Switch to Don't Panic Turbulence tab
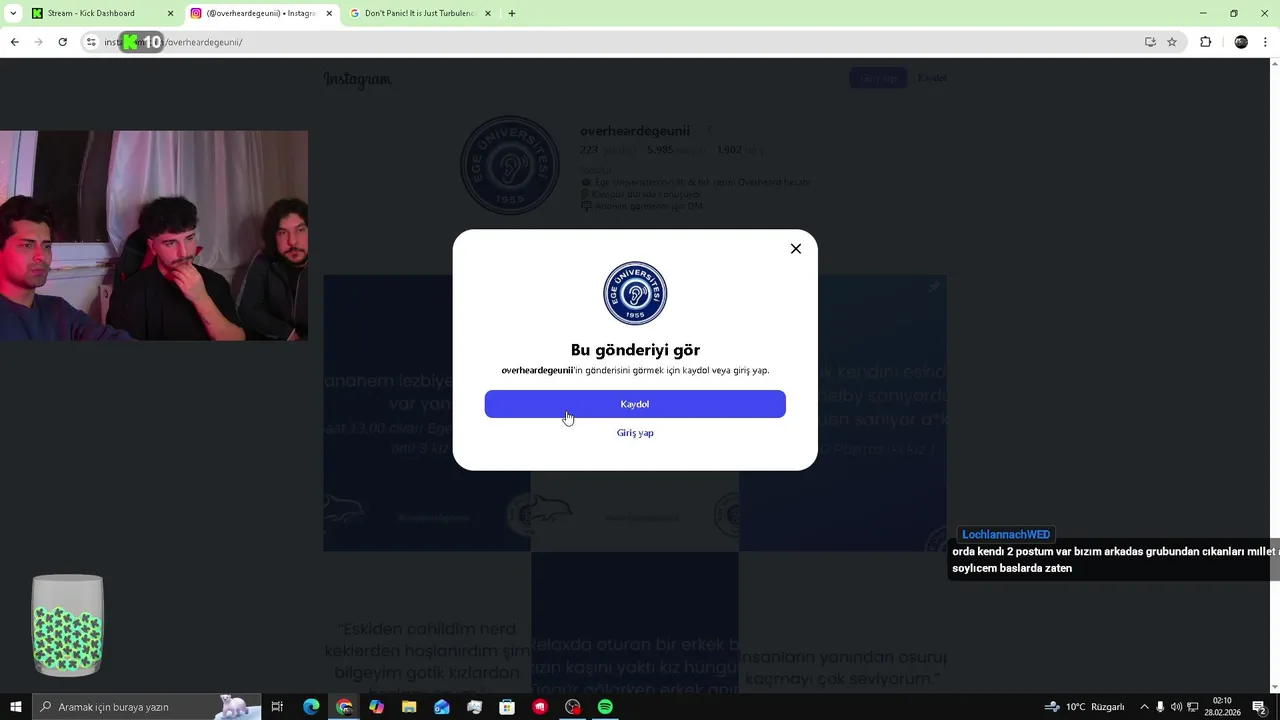The width and height of the screenshot is (1280, 720). tap(419, 13)
